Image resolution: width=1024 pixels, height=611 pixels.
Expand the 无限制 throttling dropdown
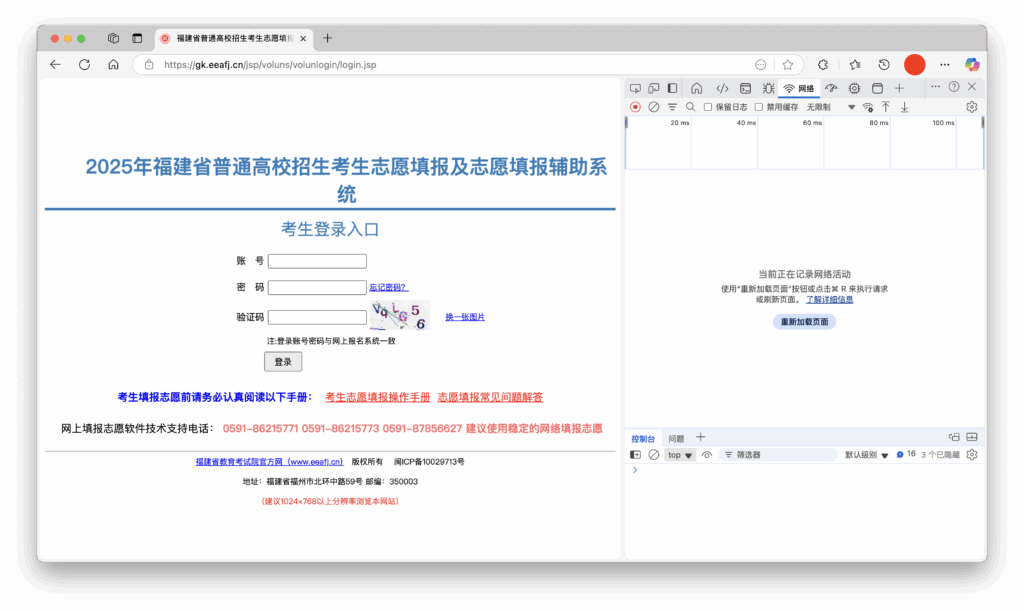(851, 107)
